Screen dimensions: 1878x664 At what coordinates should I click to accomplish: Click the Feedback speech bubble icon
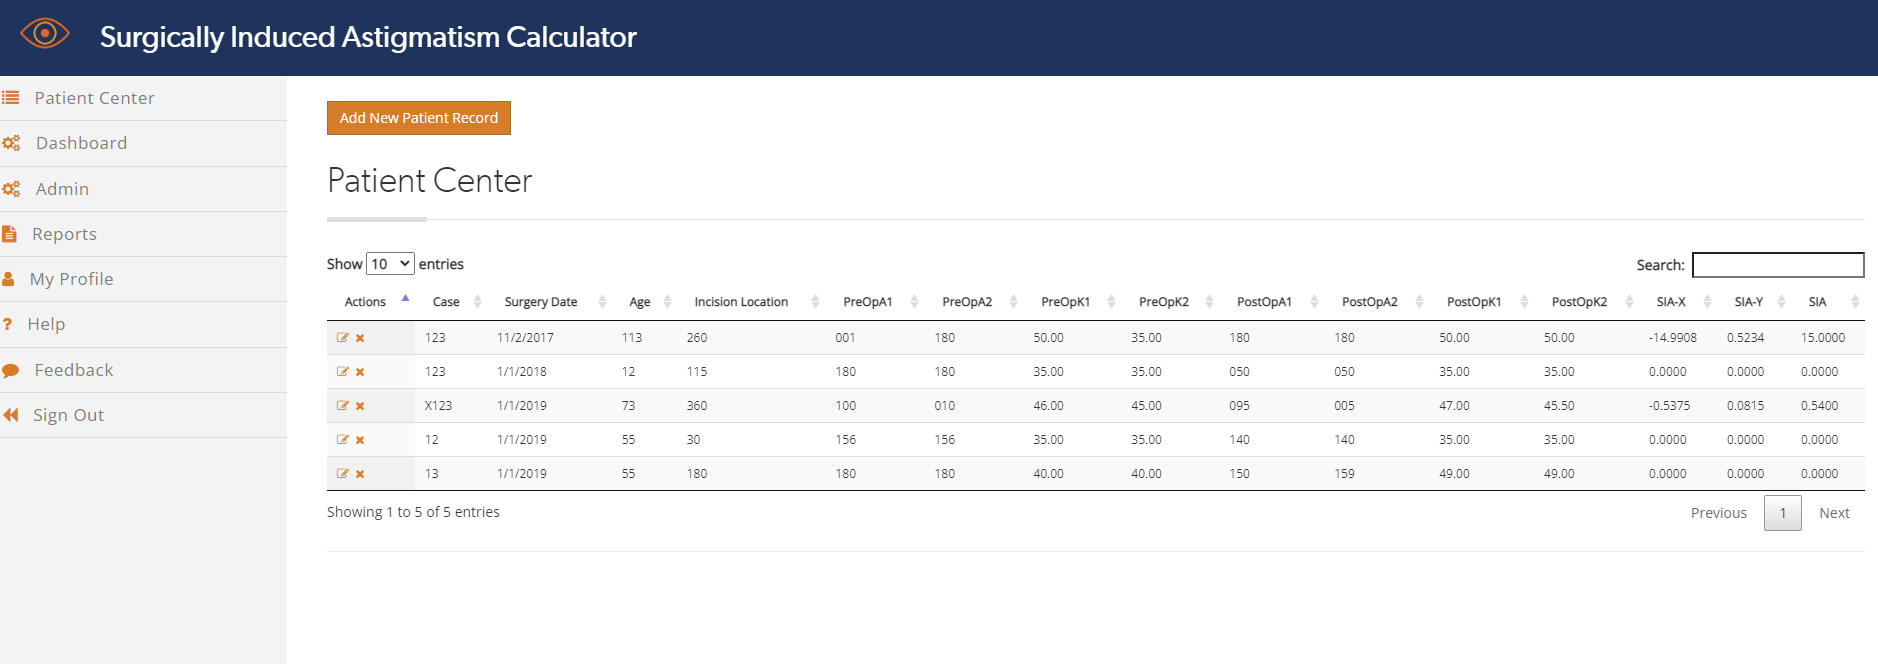tap(11, 370)
